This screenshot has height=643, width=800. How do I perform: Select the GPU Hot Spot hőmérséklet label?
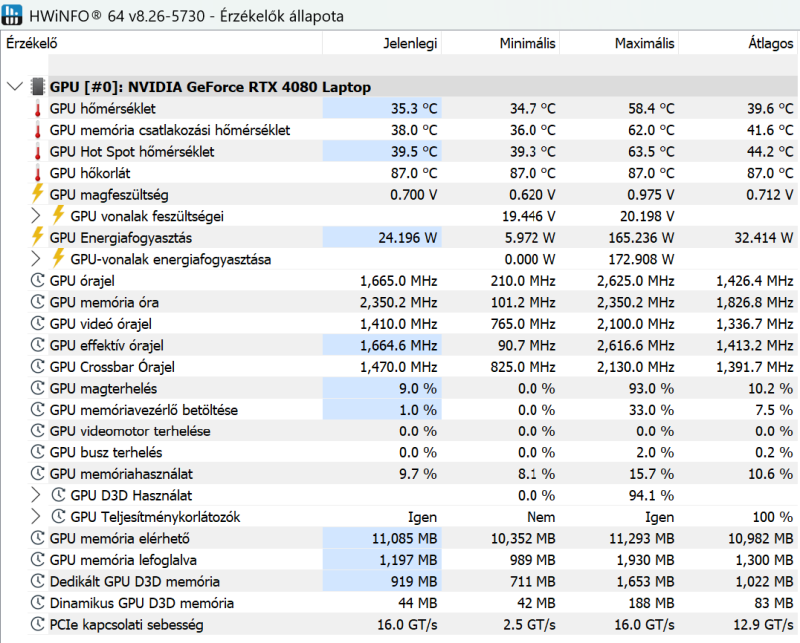point(132,152)
